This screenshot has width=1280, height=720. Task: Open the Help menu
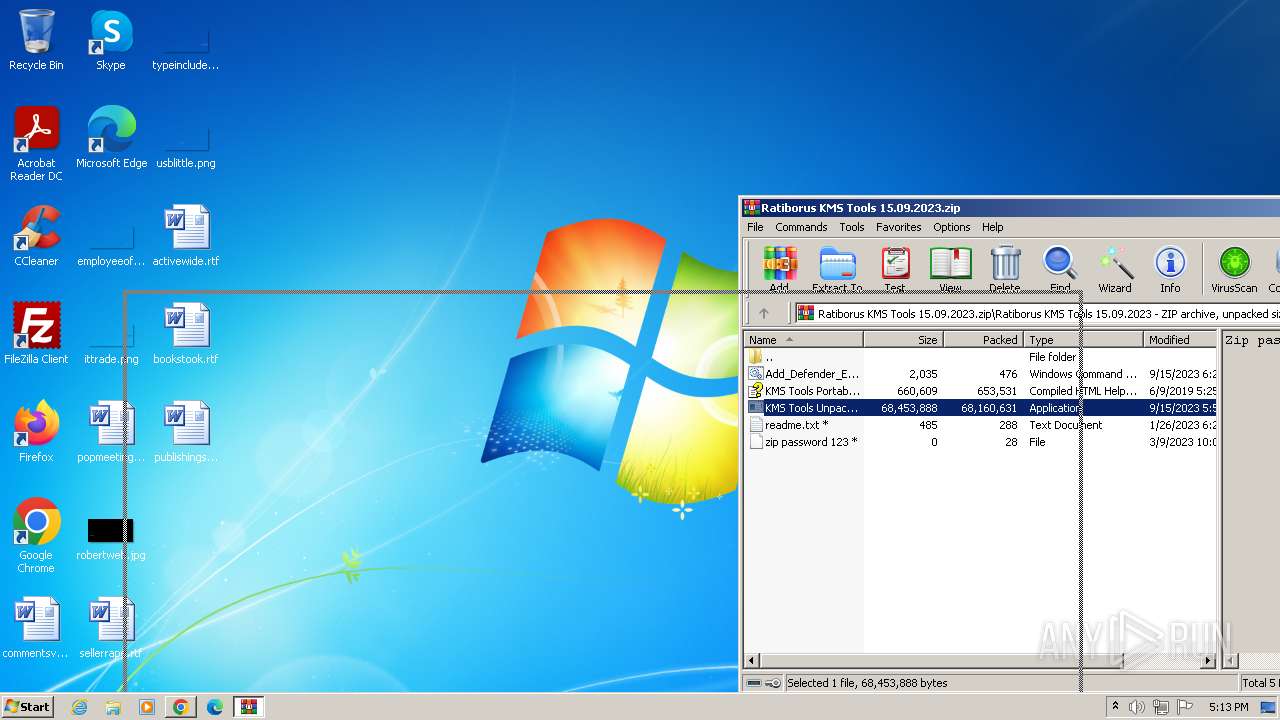[x=993, y=227]
